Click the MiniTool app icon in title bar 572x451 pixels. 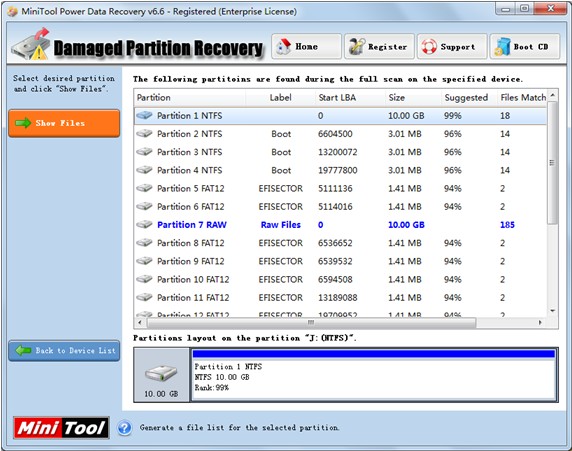[12, 11]
